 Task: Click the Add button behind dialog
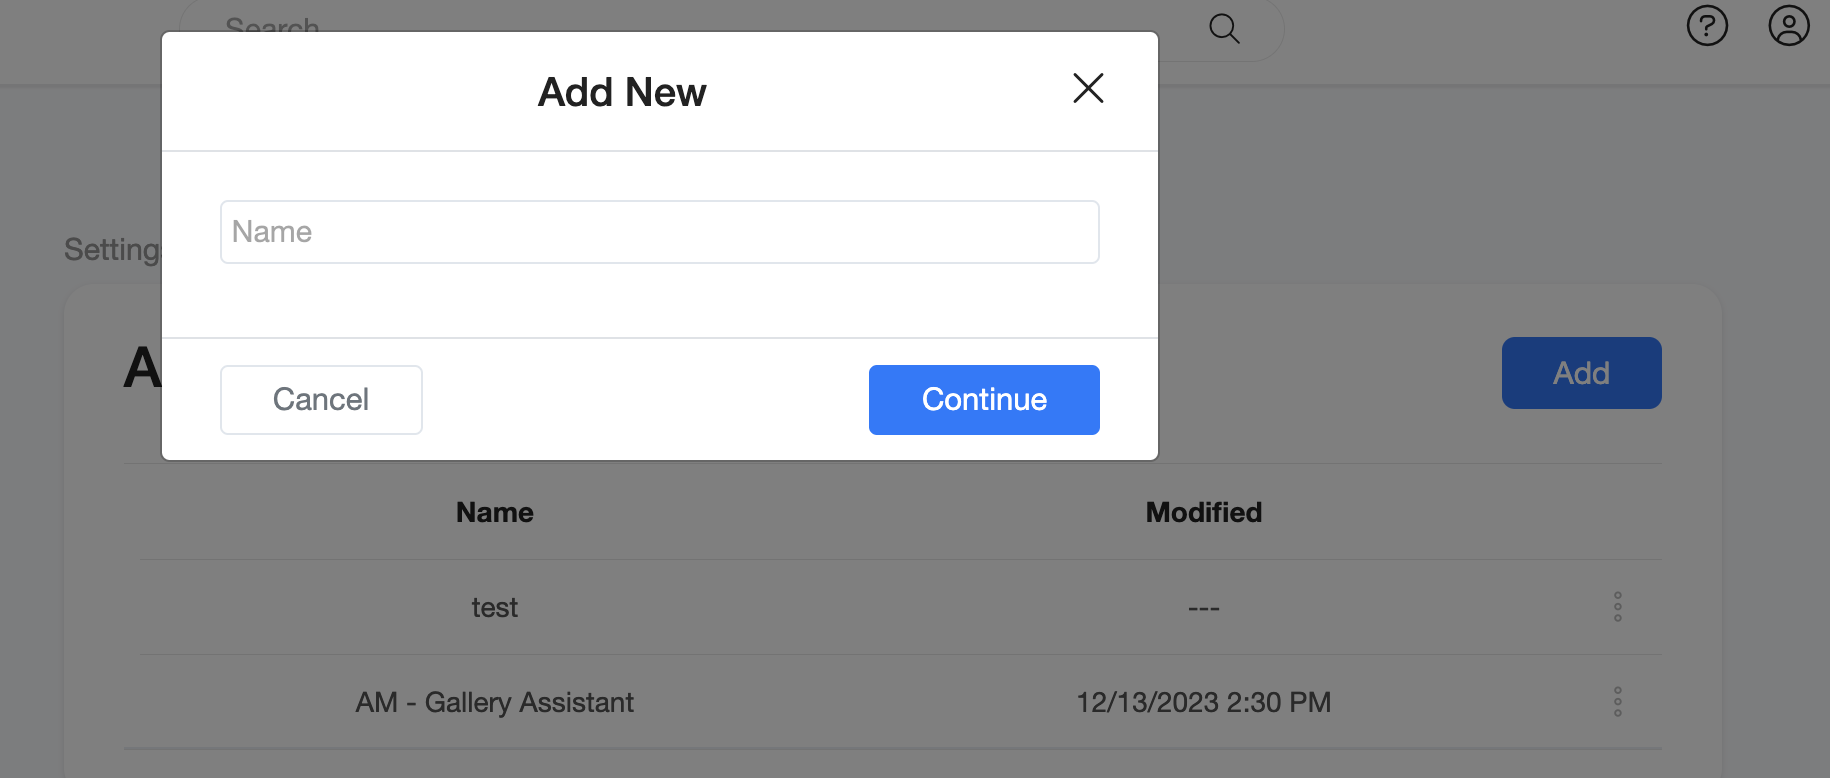point(1581,373)
